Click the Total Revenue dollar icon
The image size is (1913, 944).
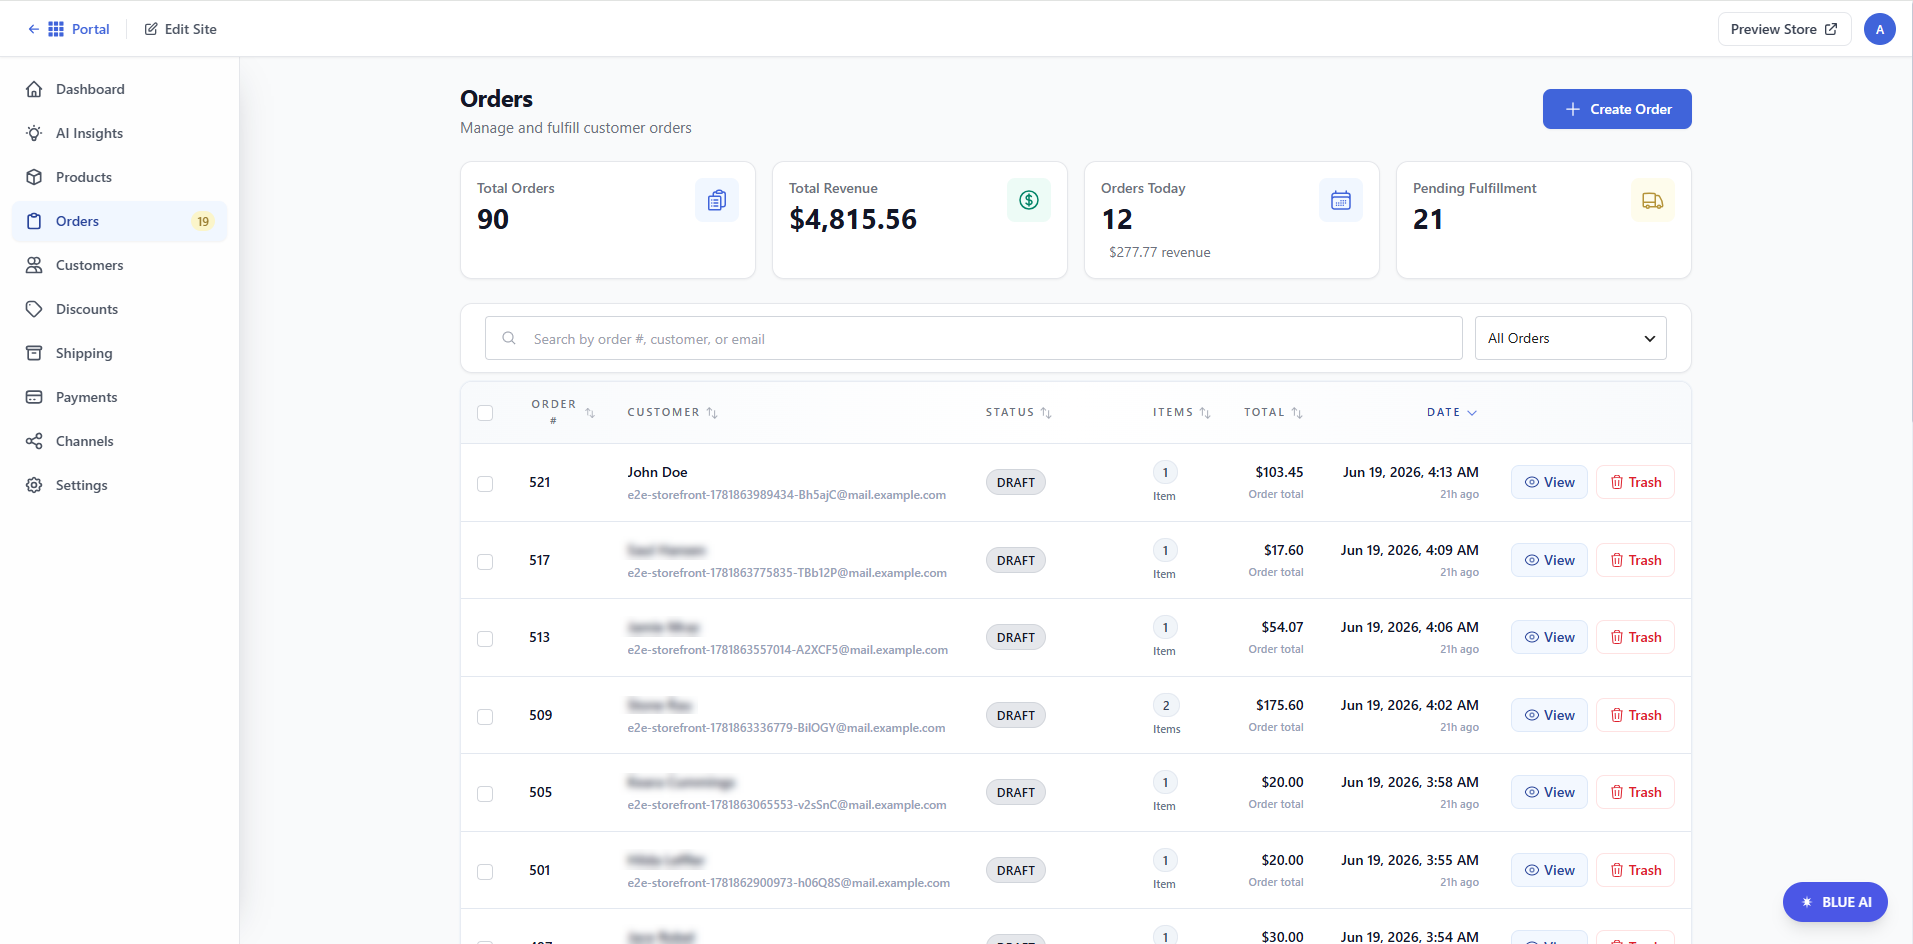pos(1029,200)
